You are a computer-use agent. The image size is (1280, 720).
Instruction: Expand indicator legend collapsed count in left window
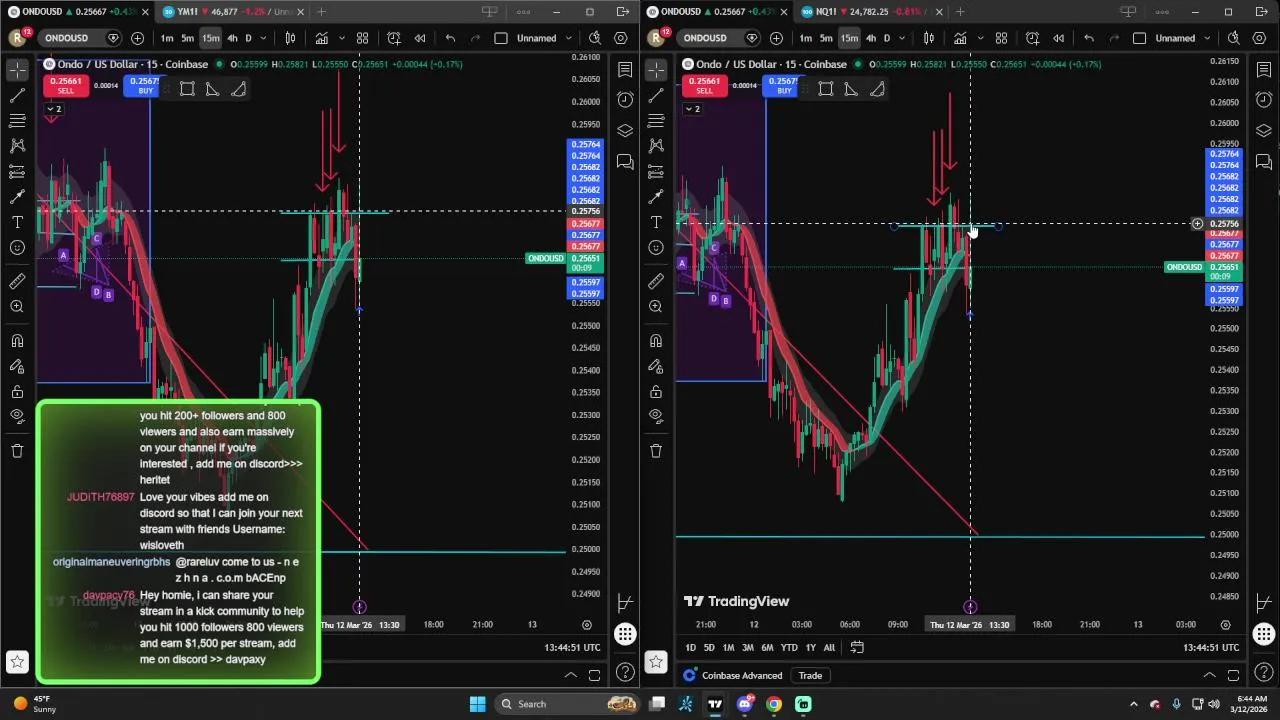pyautogui.click(x=53, y=108)
